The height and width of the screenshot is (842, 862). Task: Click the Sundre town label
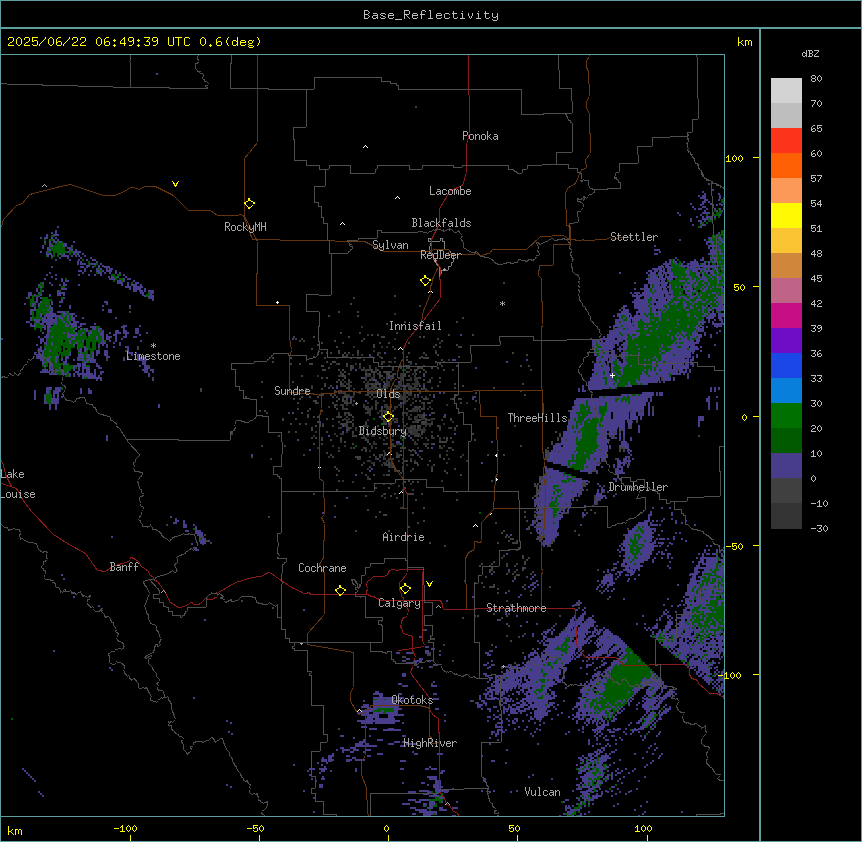(292, 391)
